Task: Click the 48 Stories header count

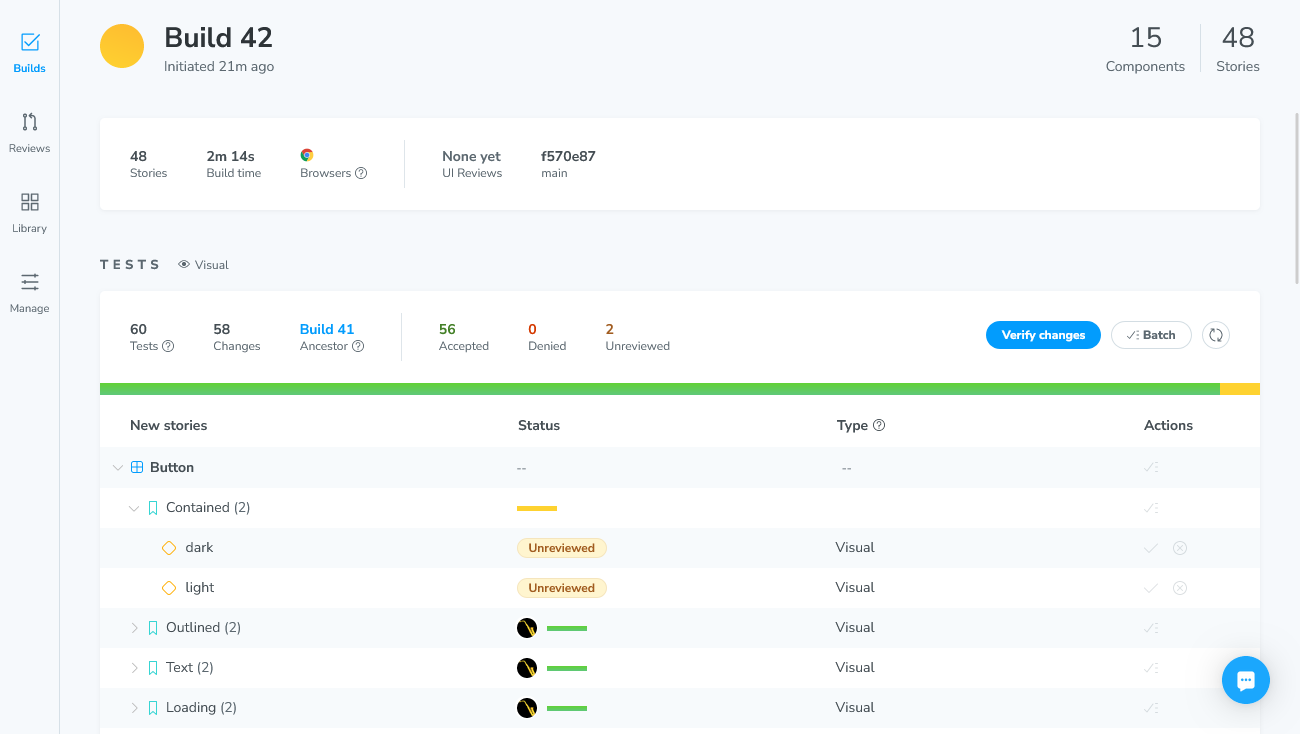Action: click(x=1238, y=49)
